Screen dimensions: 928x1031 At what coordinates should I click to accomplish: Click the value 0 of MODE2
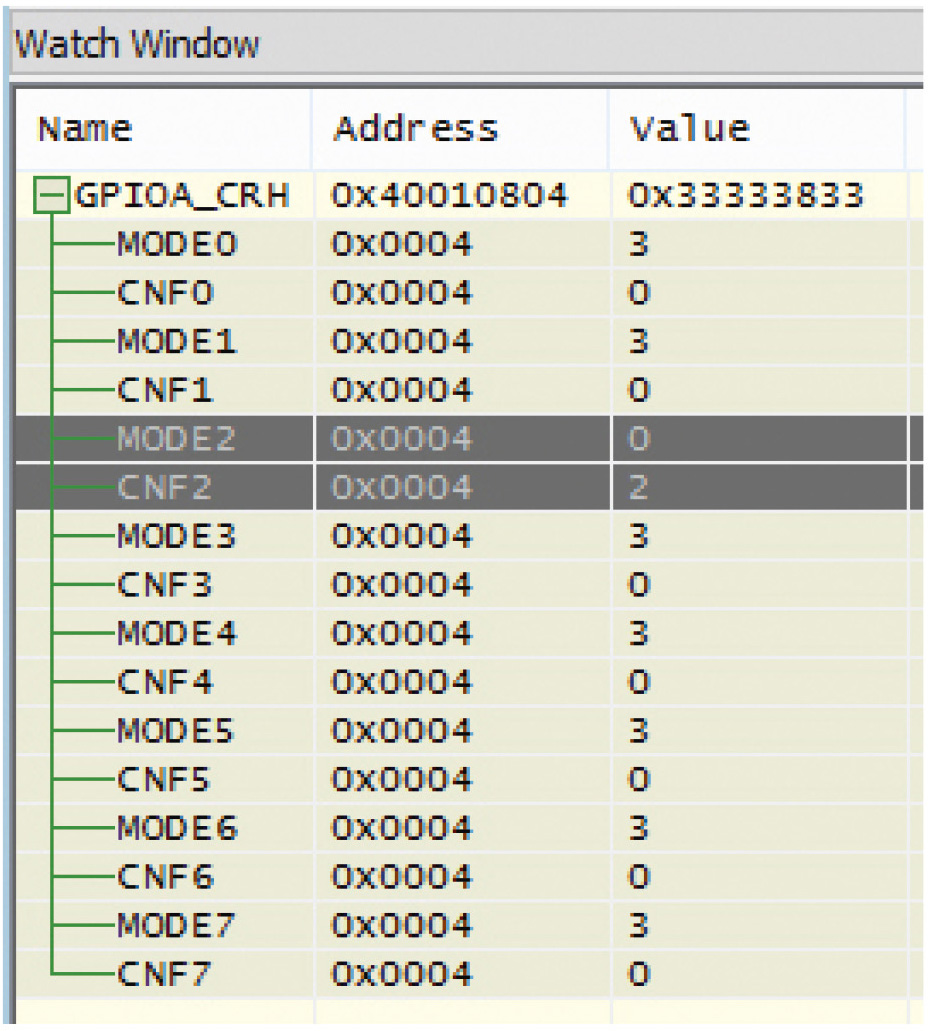pos(639,439)
